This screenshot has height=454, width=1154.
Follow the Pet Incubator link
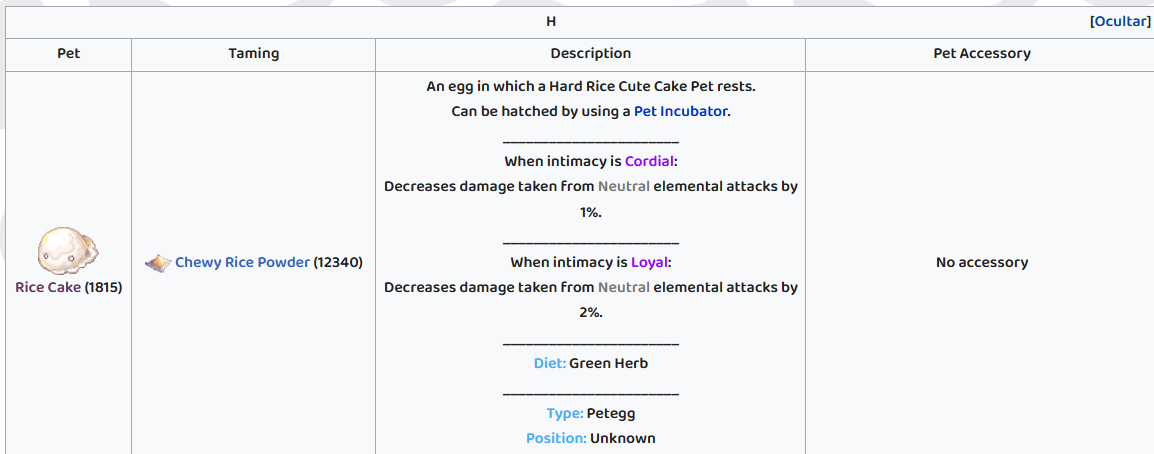coord(681,112)
